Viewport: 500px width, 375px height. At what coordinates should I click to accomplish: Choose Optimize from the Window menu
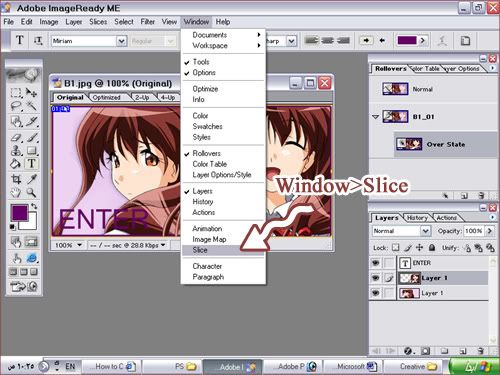(223, 89)
